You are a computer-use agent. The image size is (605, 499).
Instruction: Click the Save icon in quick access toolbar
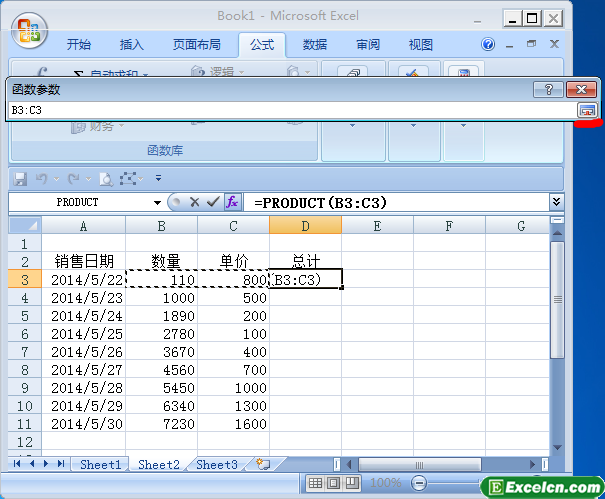[x=19, y=178]
